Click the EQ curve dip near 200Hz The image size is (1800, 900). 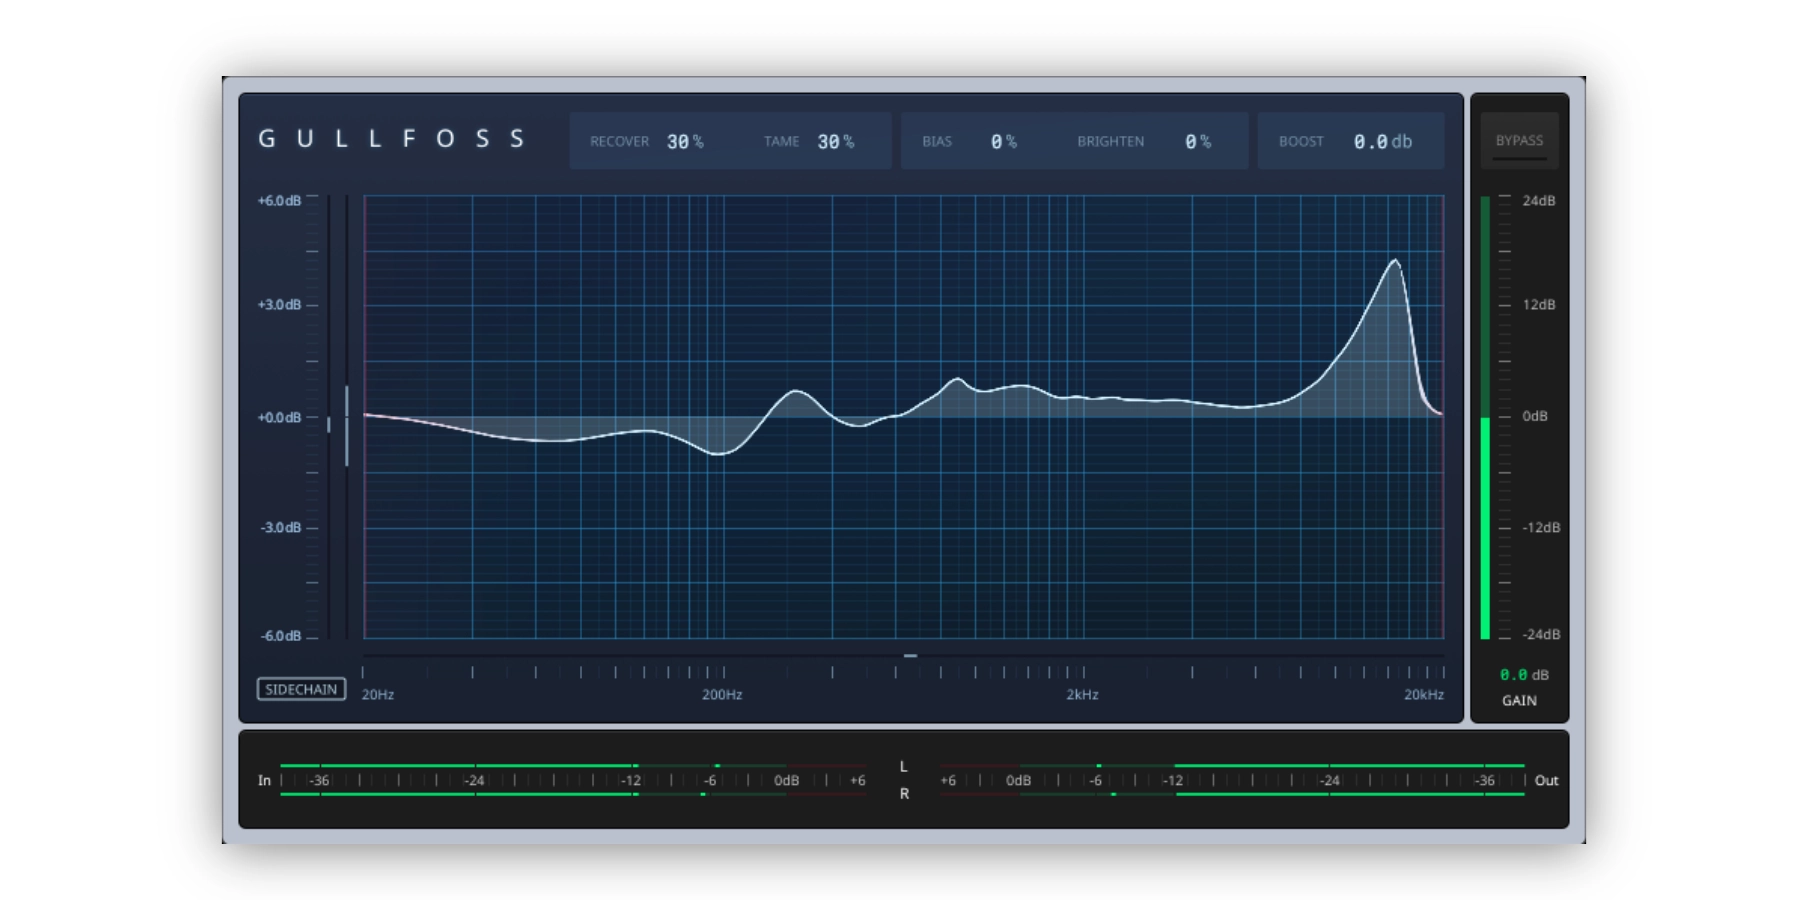pos(718,454)
